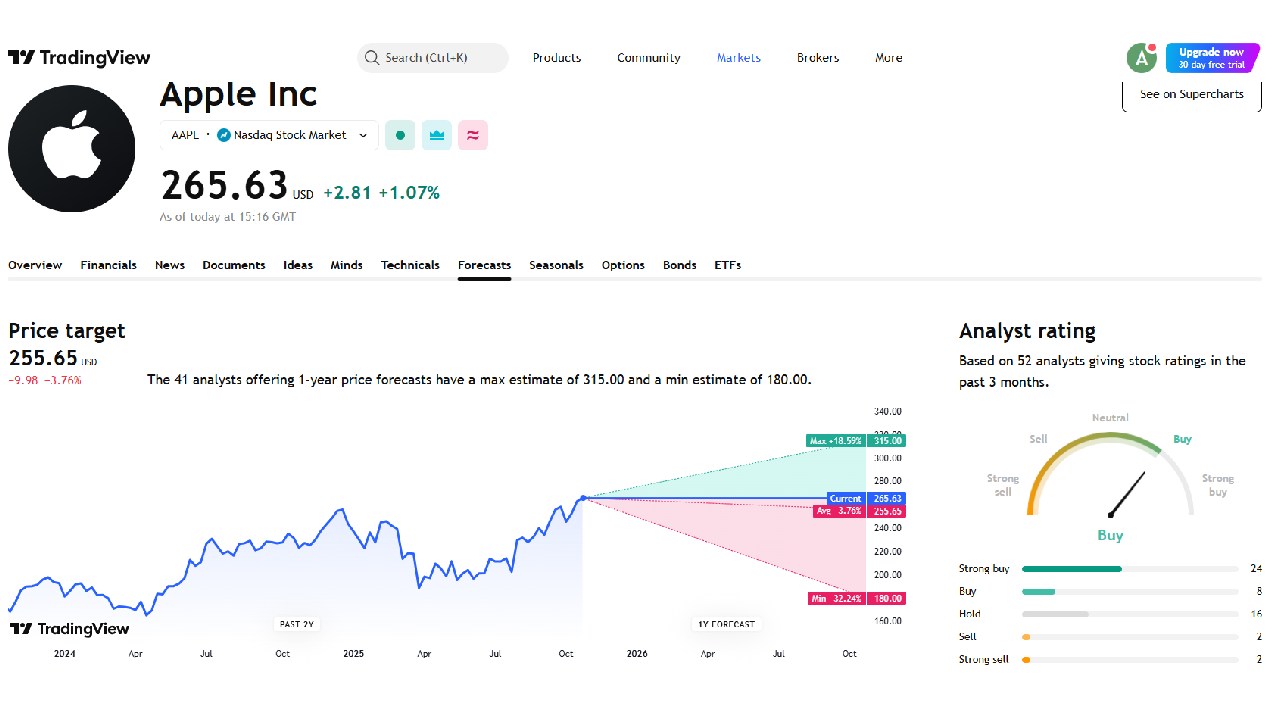Image resolution: width=1280 pixels, height=720 pixels.
Task: Open the Products menu
Action: tap(557, 58)
